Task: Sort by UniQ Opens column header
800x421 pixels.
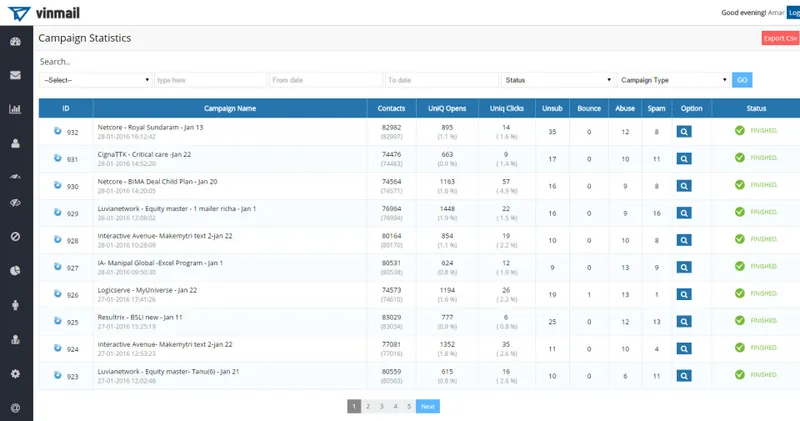Action: 447,108
